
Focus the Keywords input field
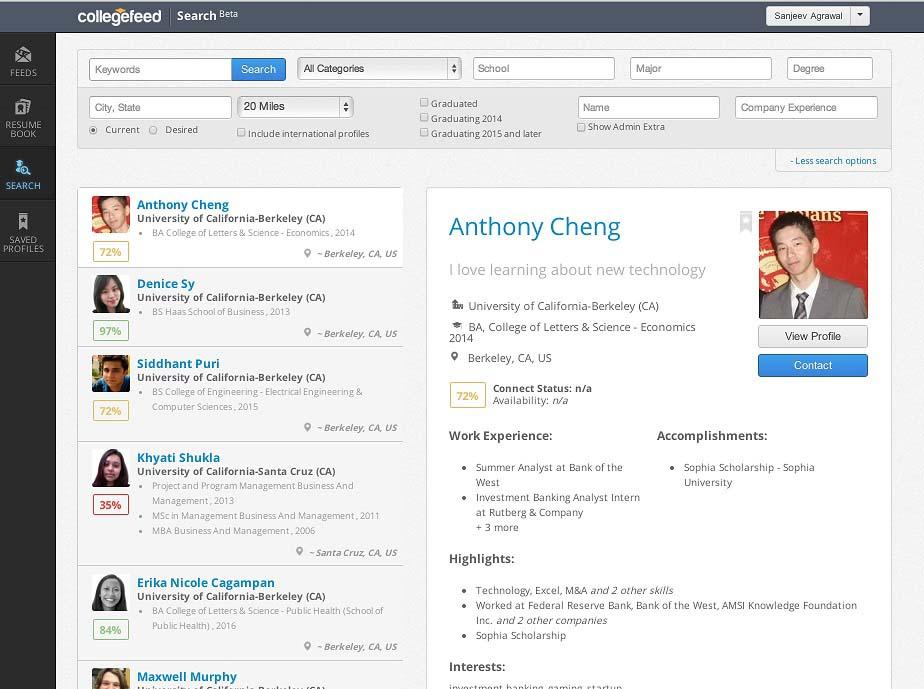click(160, 69)
